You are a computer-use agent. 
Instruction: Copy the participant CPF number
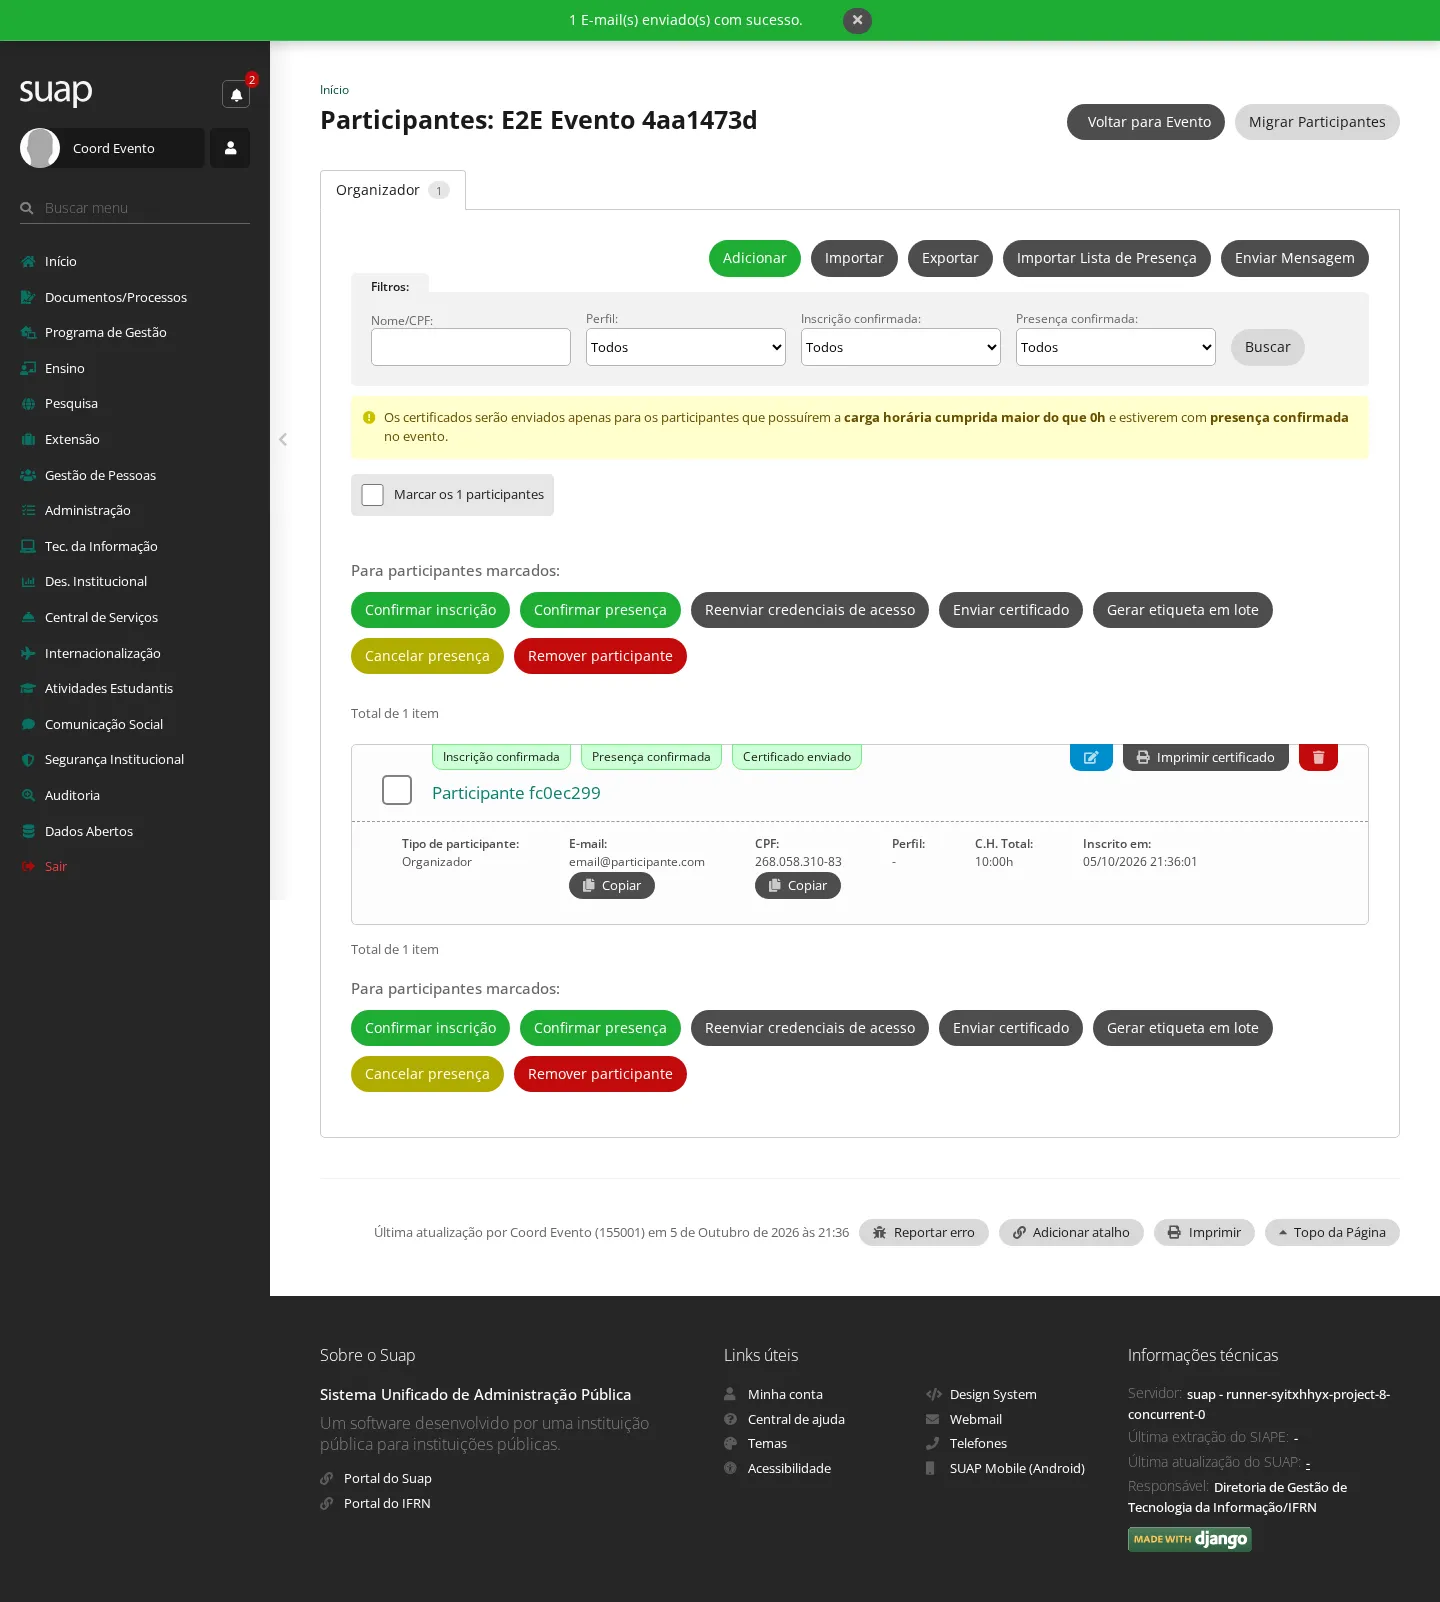pos(798,885)
